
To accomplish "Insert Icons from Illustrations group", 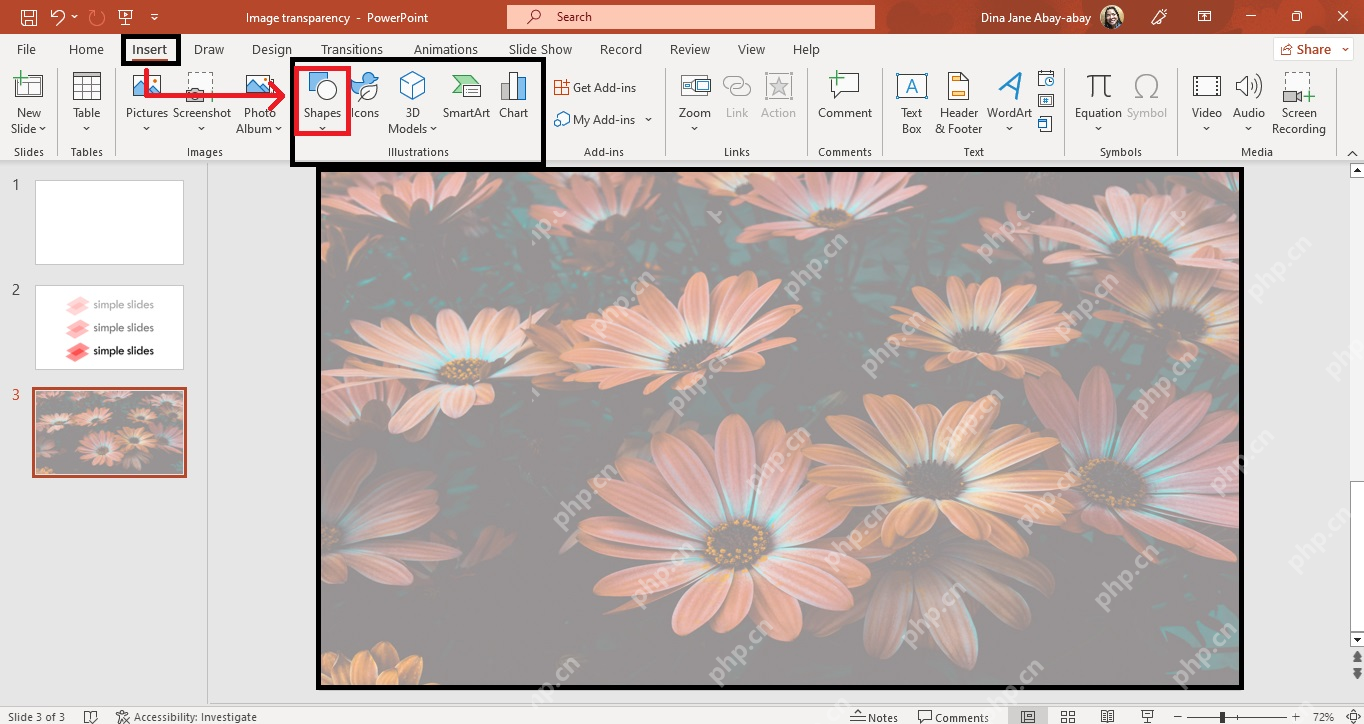I will pos(366,97).
